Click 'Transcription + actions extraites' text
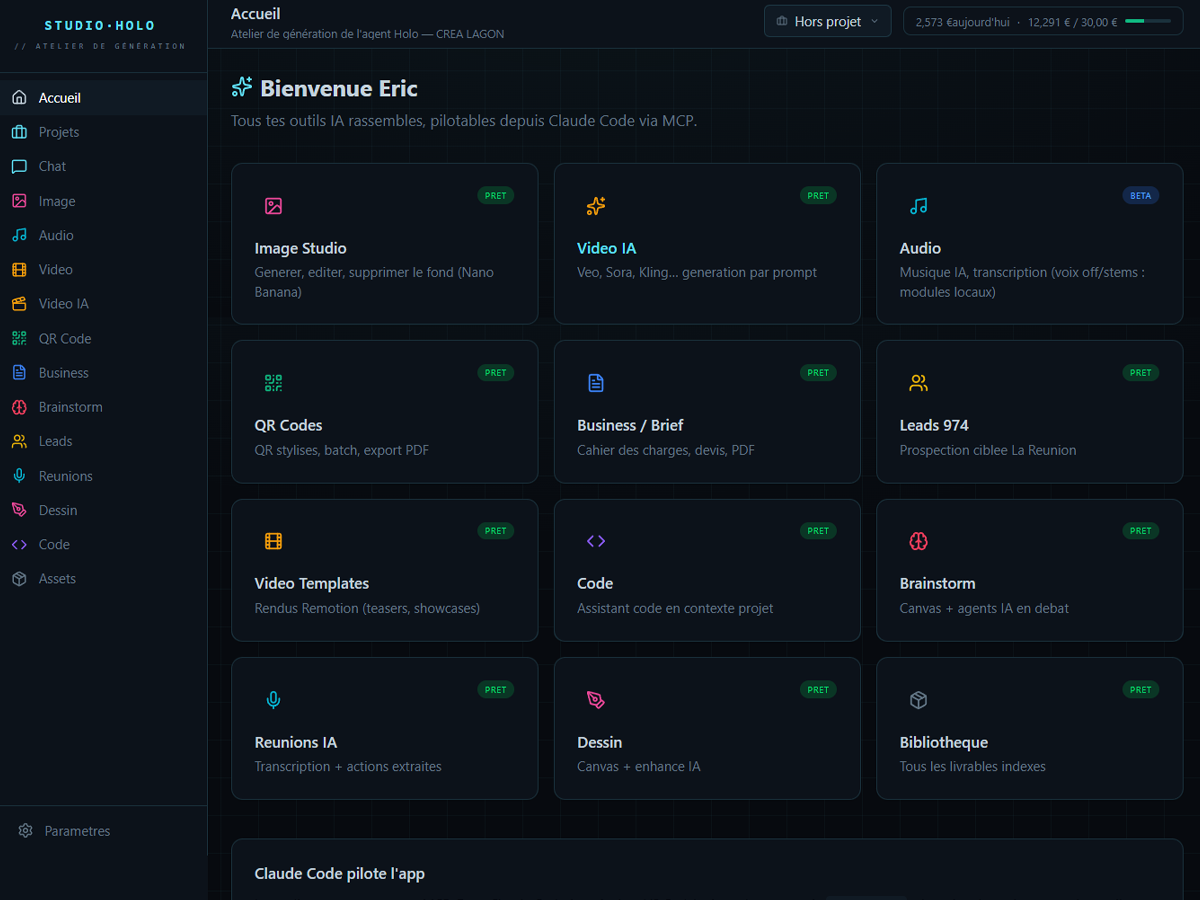Viewport: 1200px width, 900px height. pyautogui.click(x=348, y=766)
